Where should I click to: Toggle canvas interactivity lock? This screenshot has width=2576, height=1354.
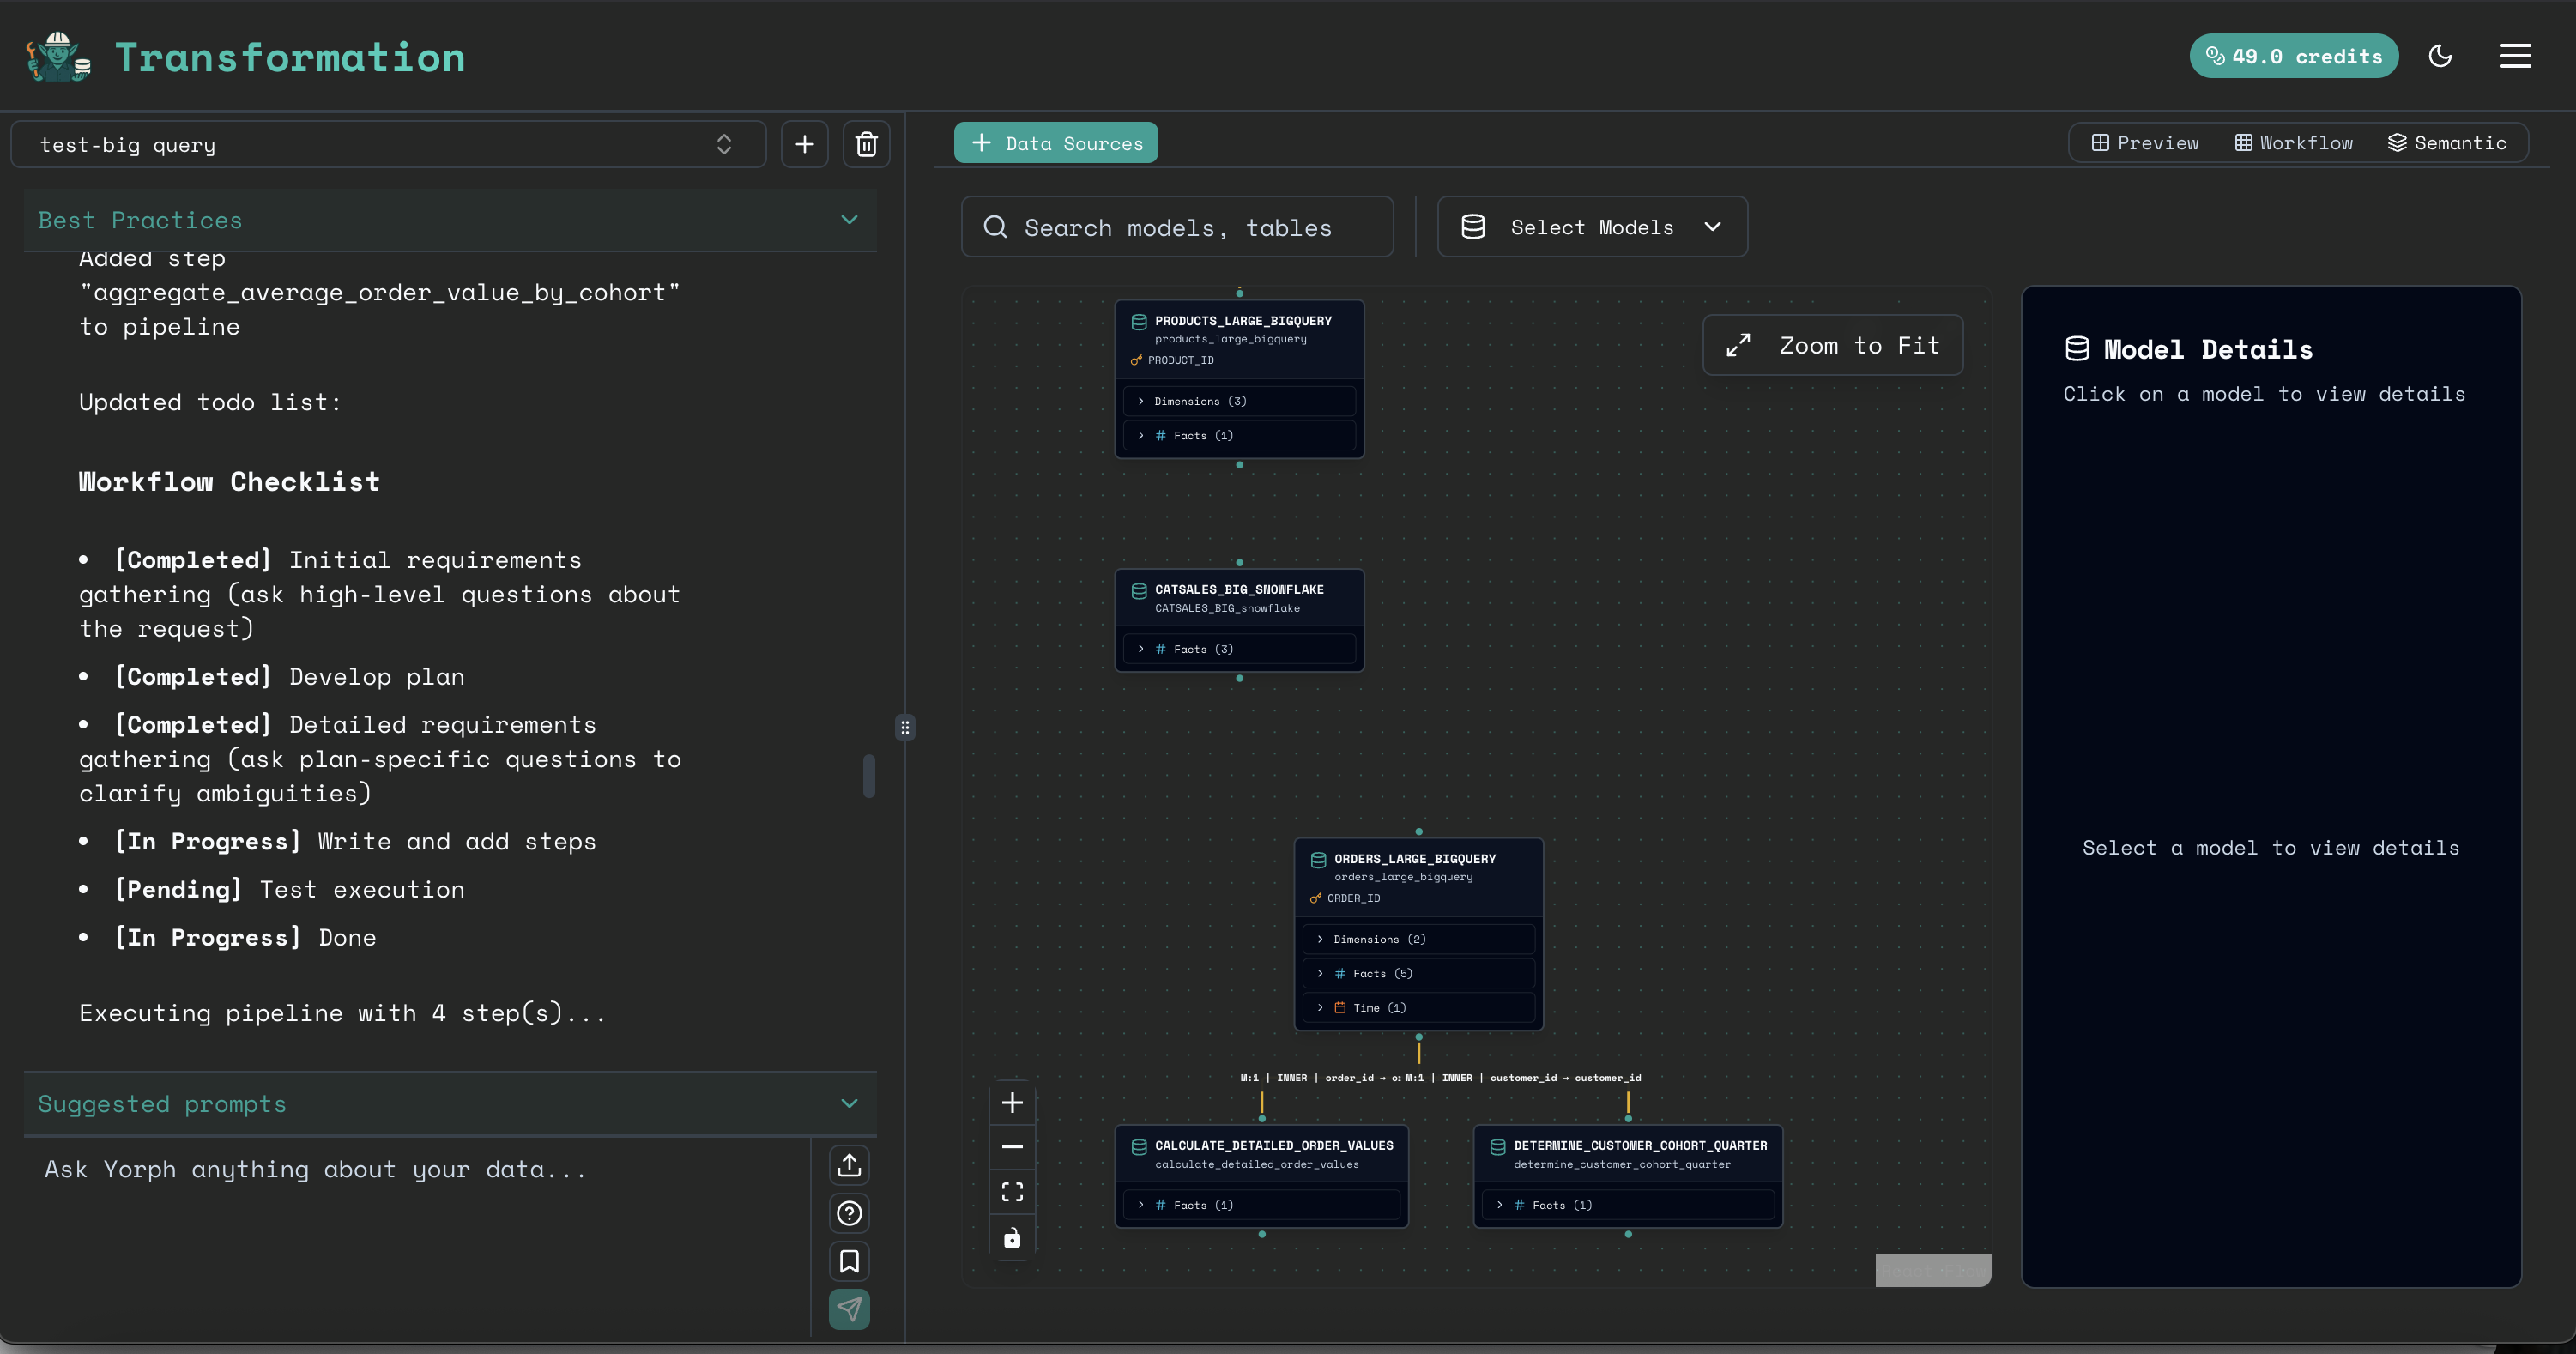click(1012, 1238)
